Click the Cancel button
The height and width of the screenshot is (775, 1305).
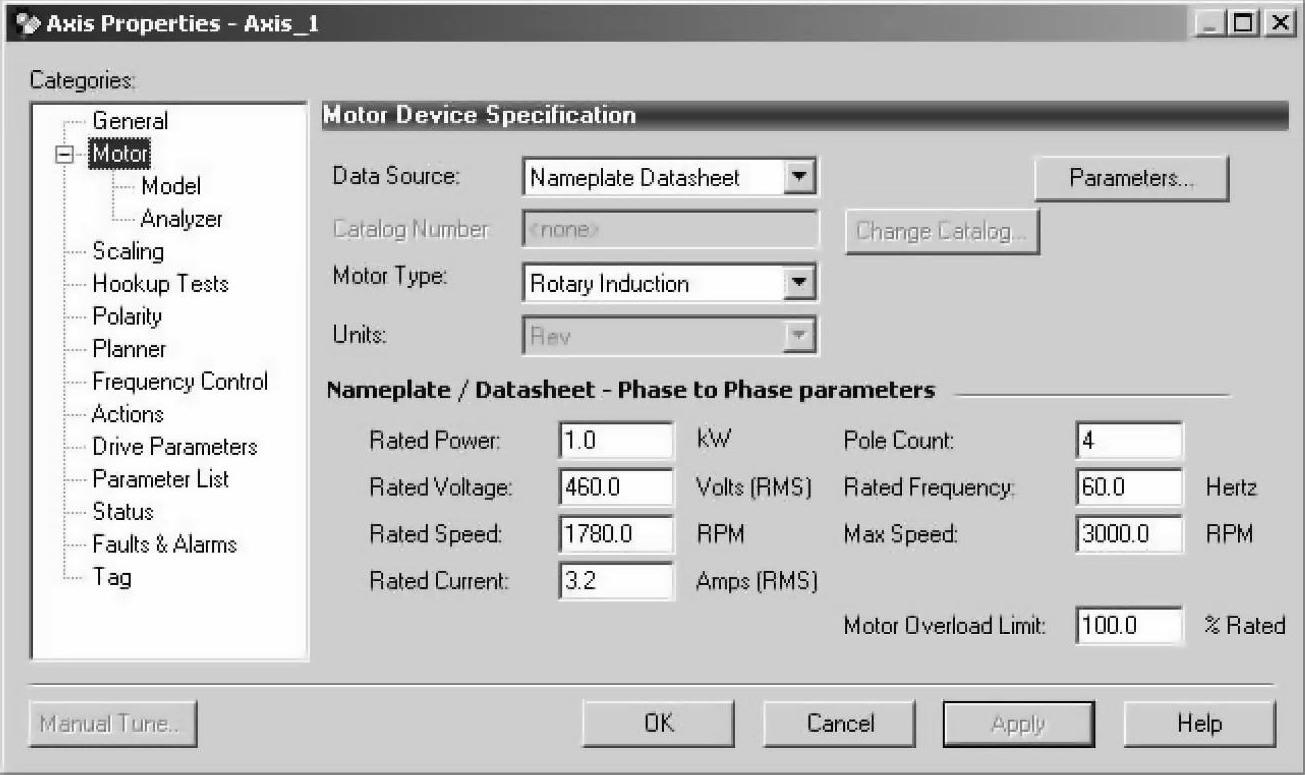pos(840,723)
